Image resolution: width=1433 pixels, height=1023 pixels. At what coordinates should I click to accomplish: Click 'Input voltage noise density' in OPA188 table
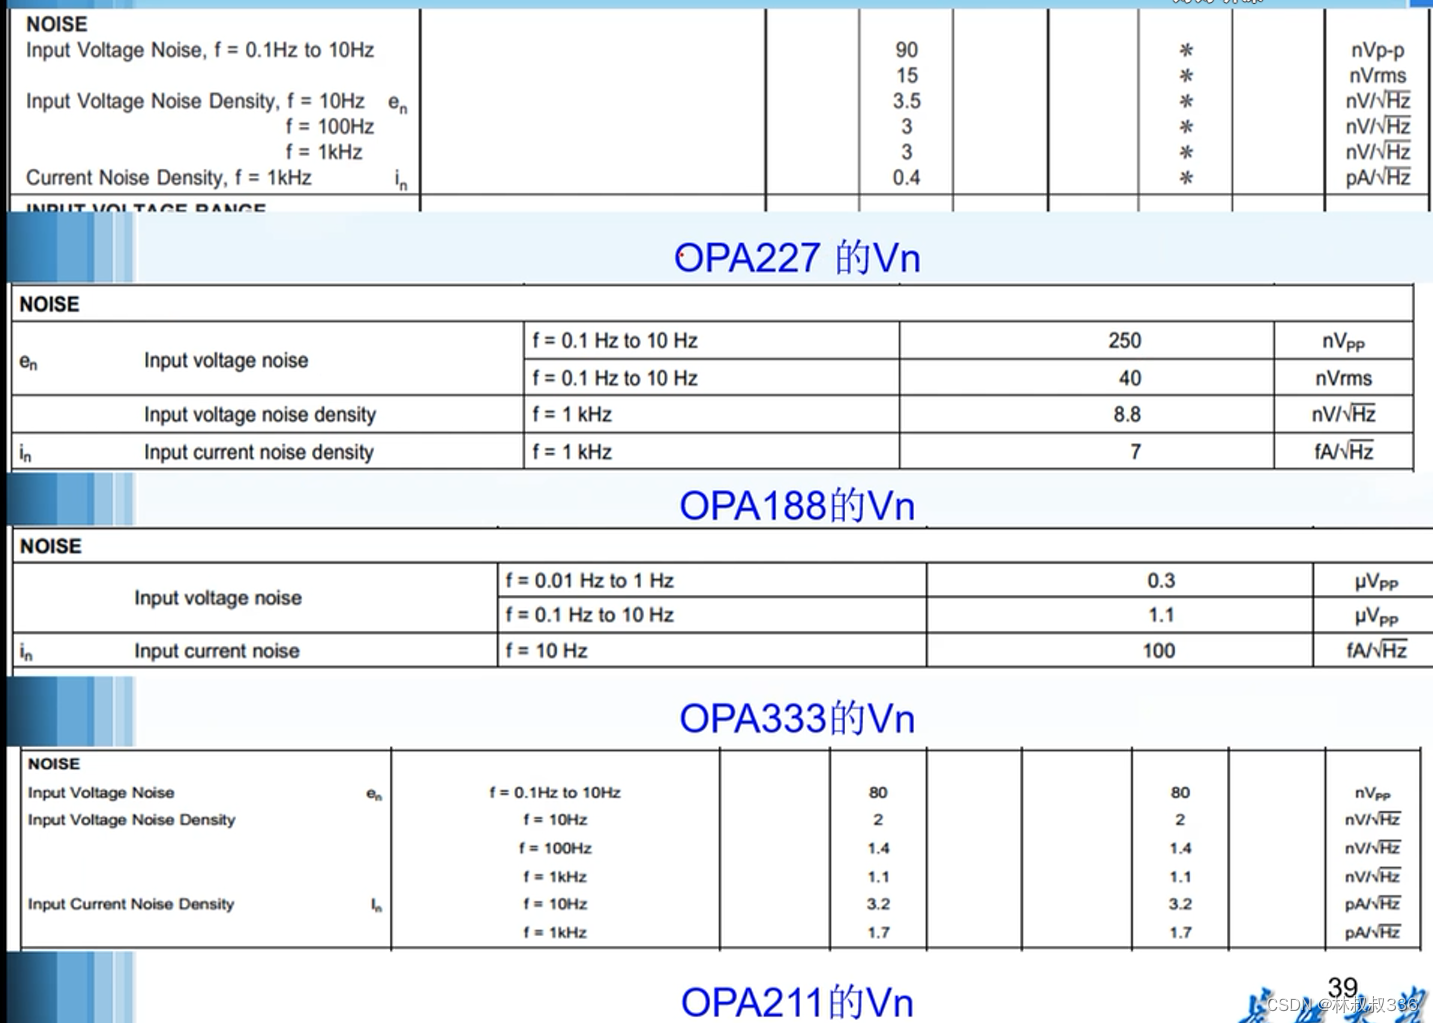pyautogui.click(x=260, y=414)
